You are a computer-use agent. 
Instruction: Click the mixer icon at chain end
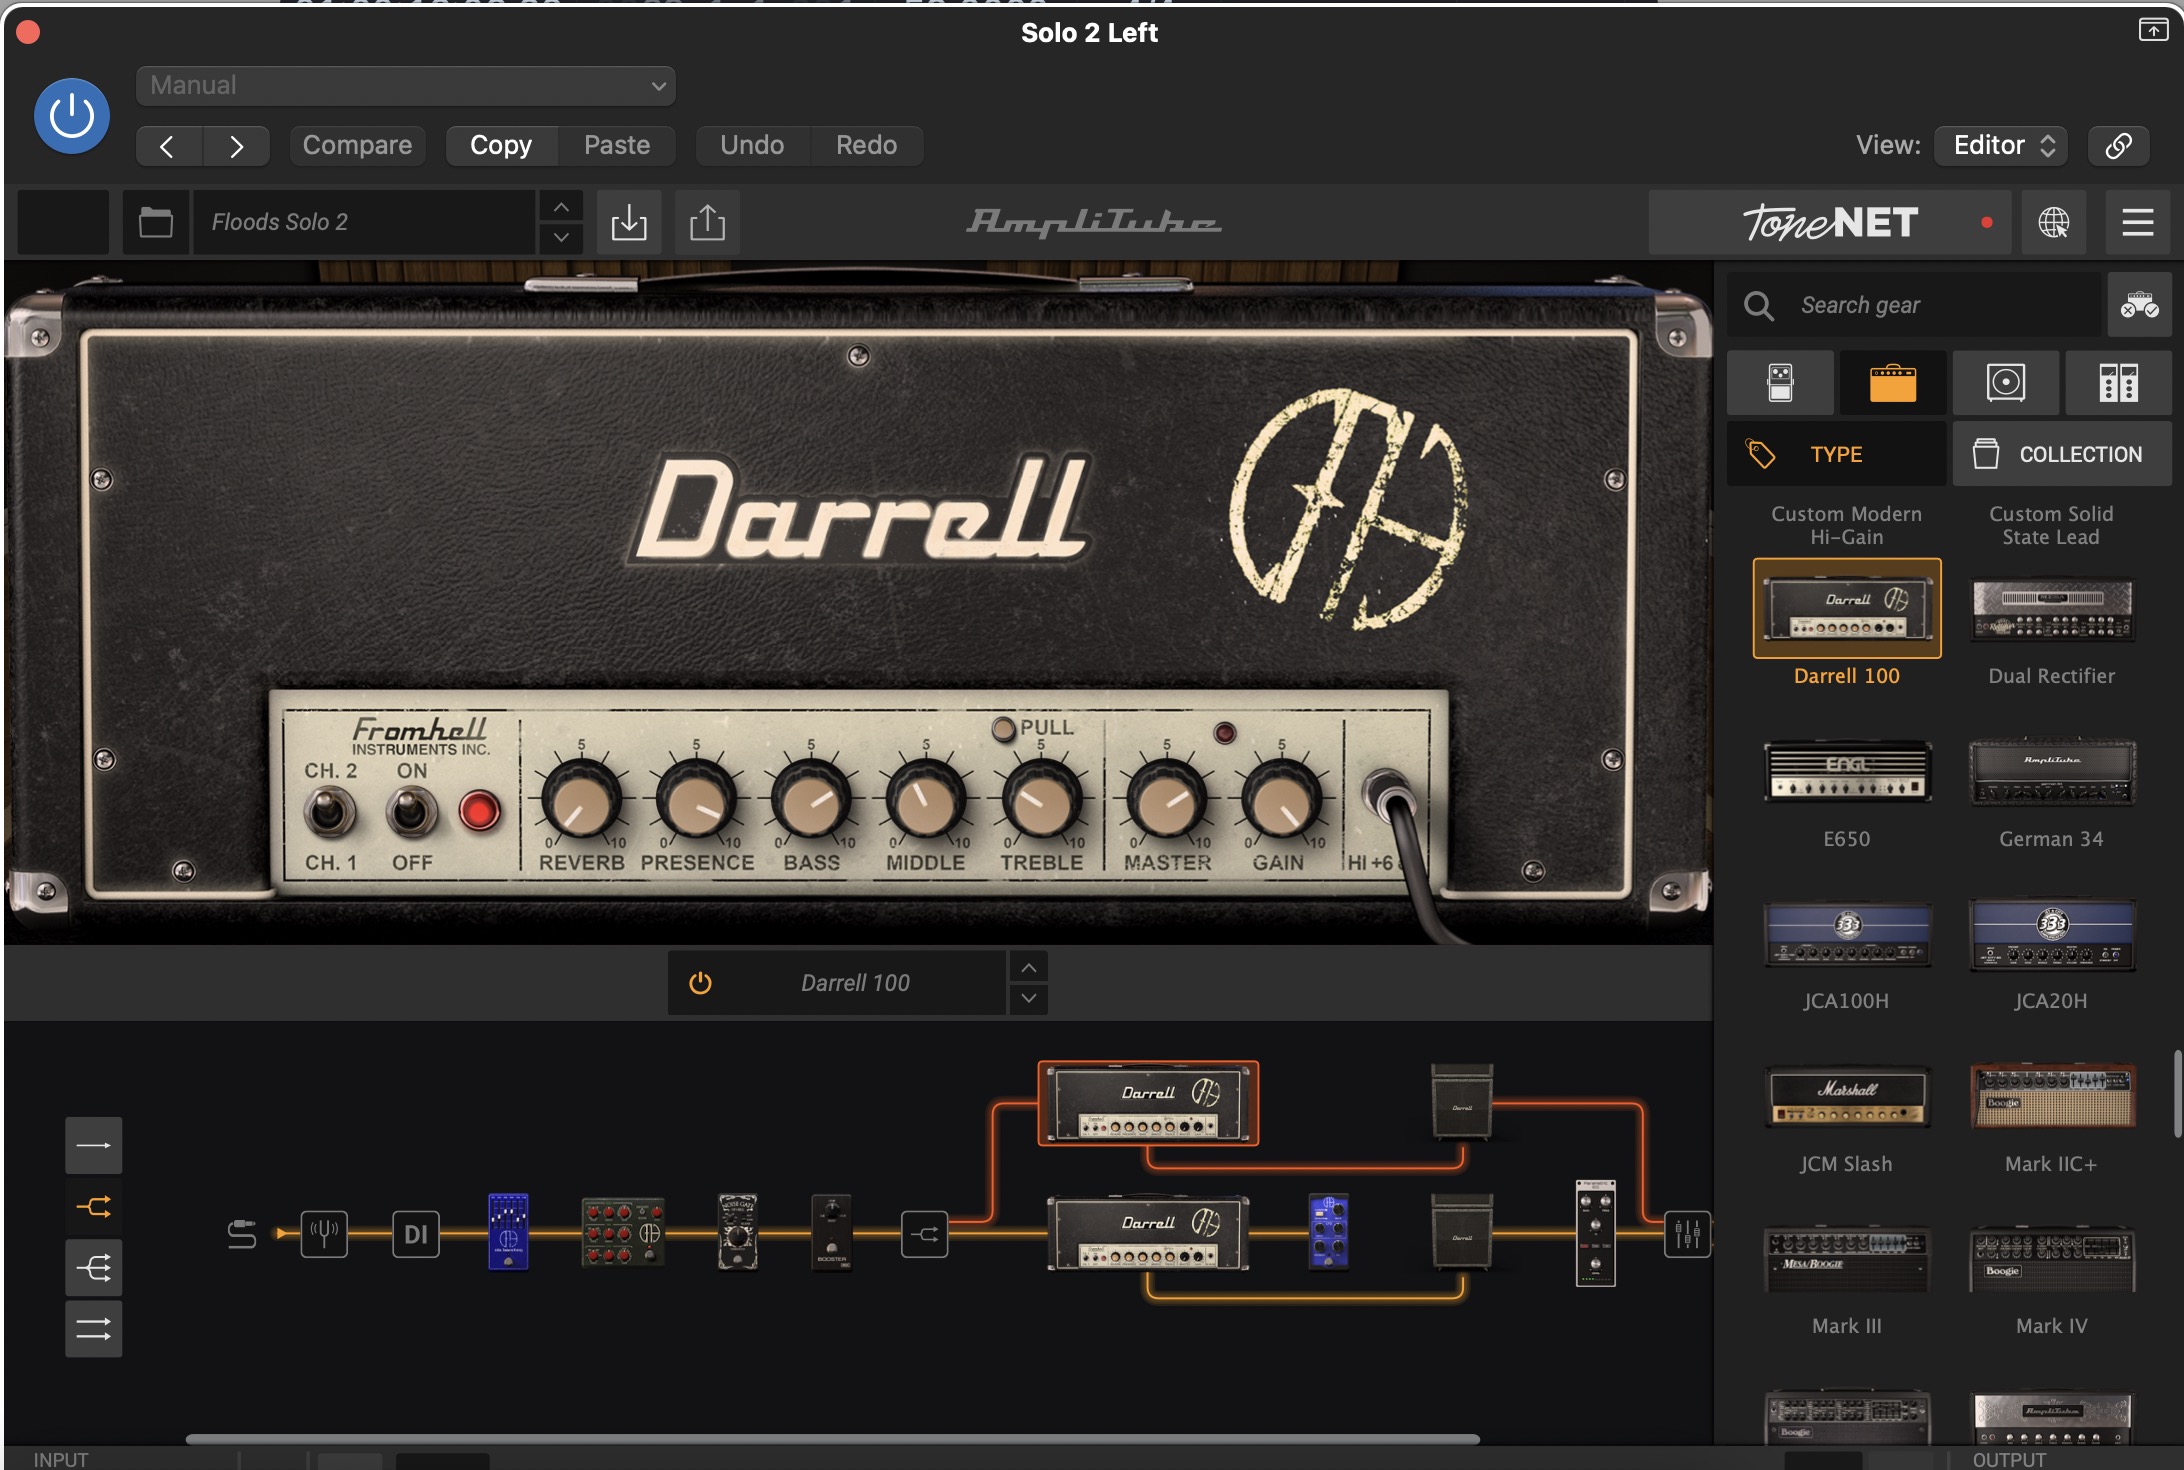1687,1234
